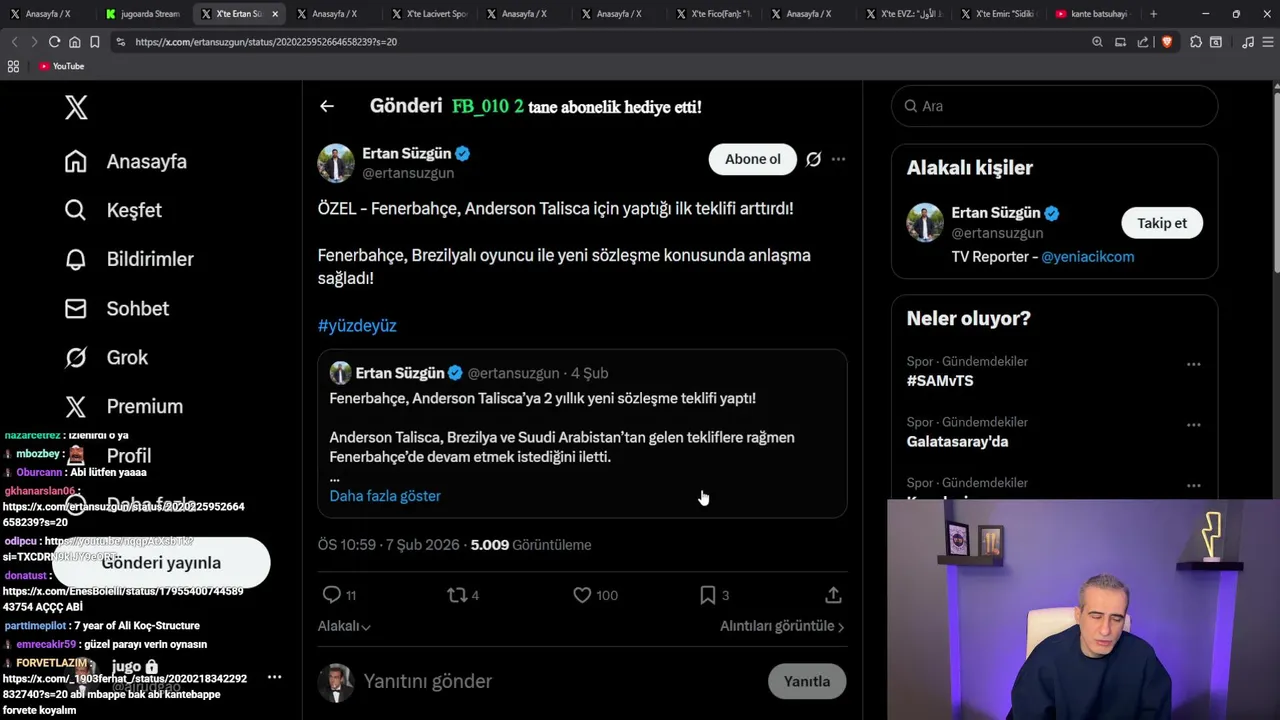This screenshot has width=1280, height=720.
Task: Open the @yeniacikcom link
Action: (x=1087, y=257)
